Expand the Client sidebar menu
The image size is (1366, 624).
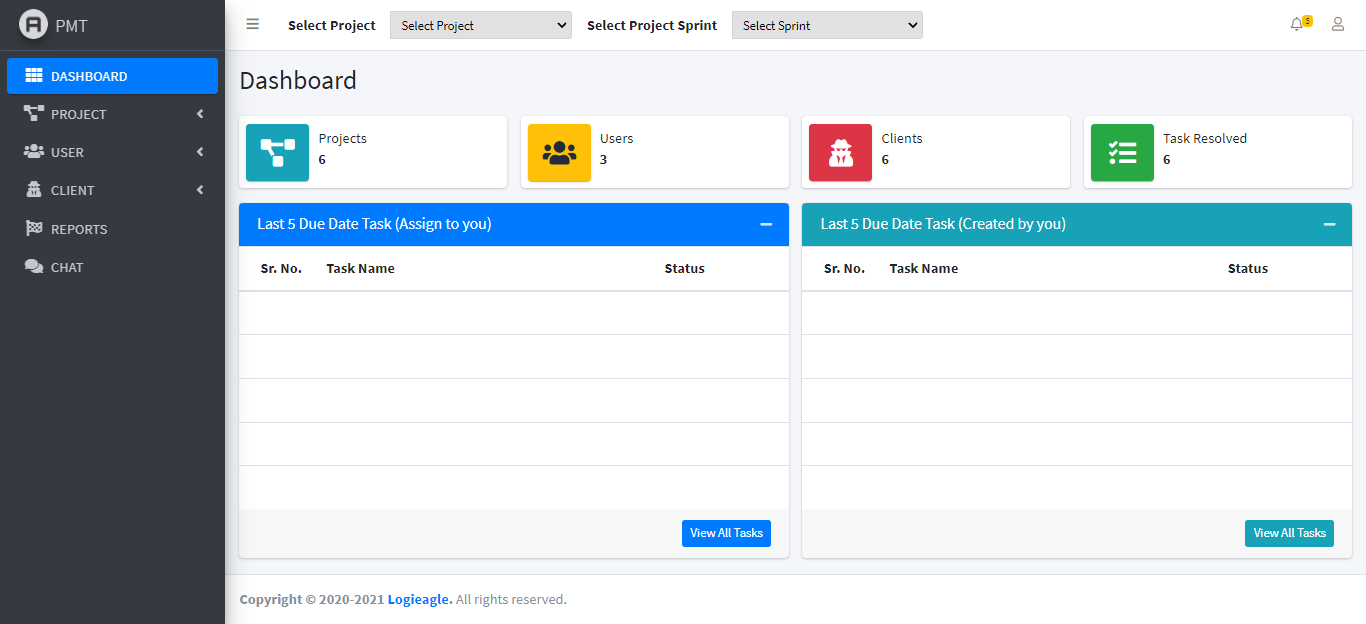click(x=112, y=190)
